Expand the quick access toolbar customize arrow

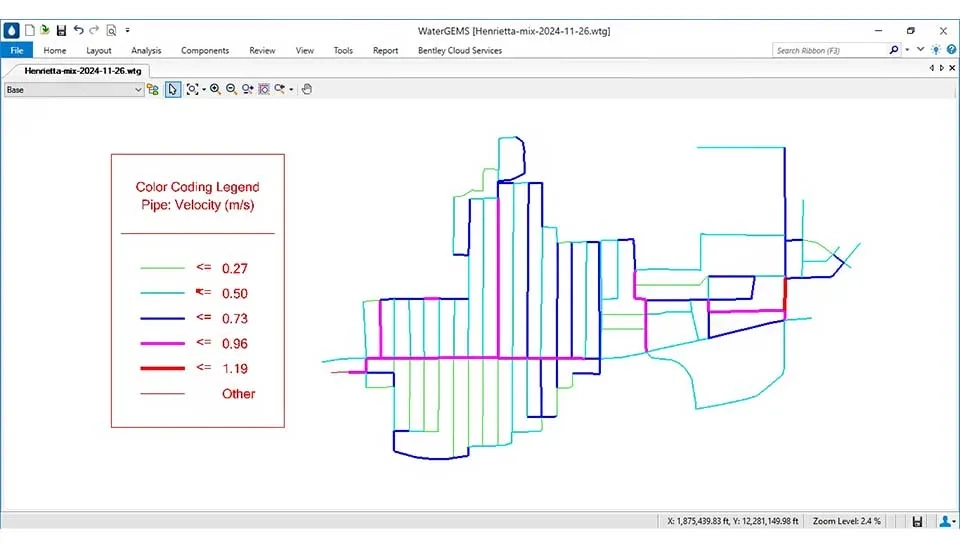coord(128,30)
